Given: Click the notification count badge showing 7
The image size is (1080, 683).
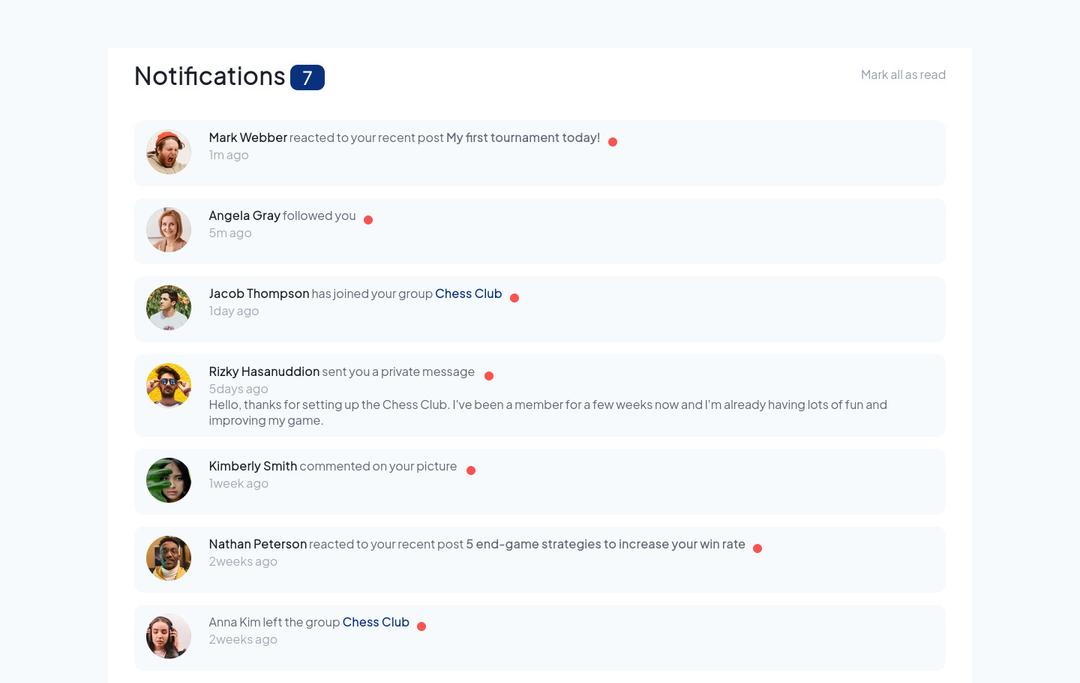Looking at the screenshot, I should click(x=308, y=77).
